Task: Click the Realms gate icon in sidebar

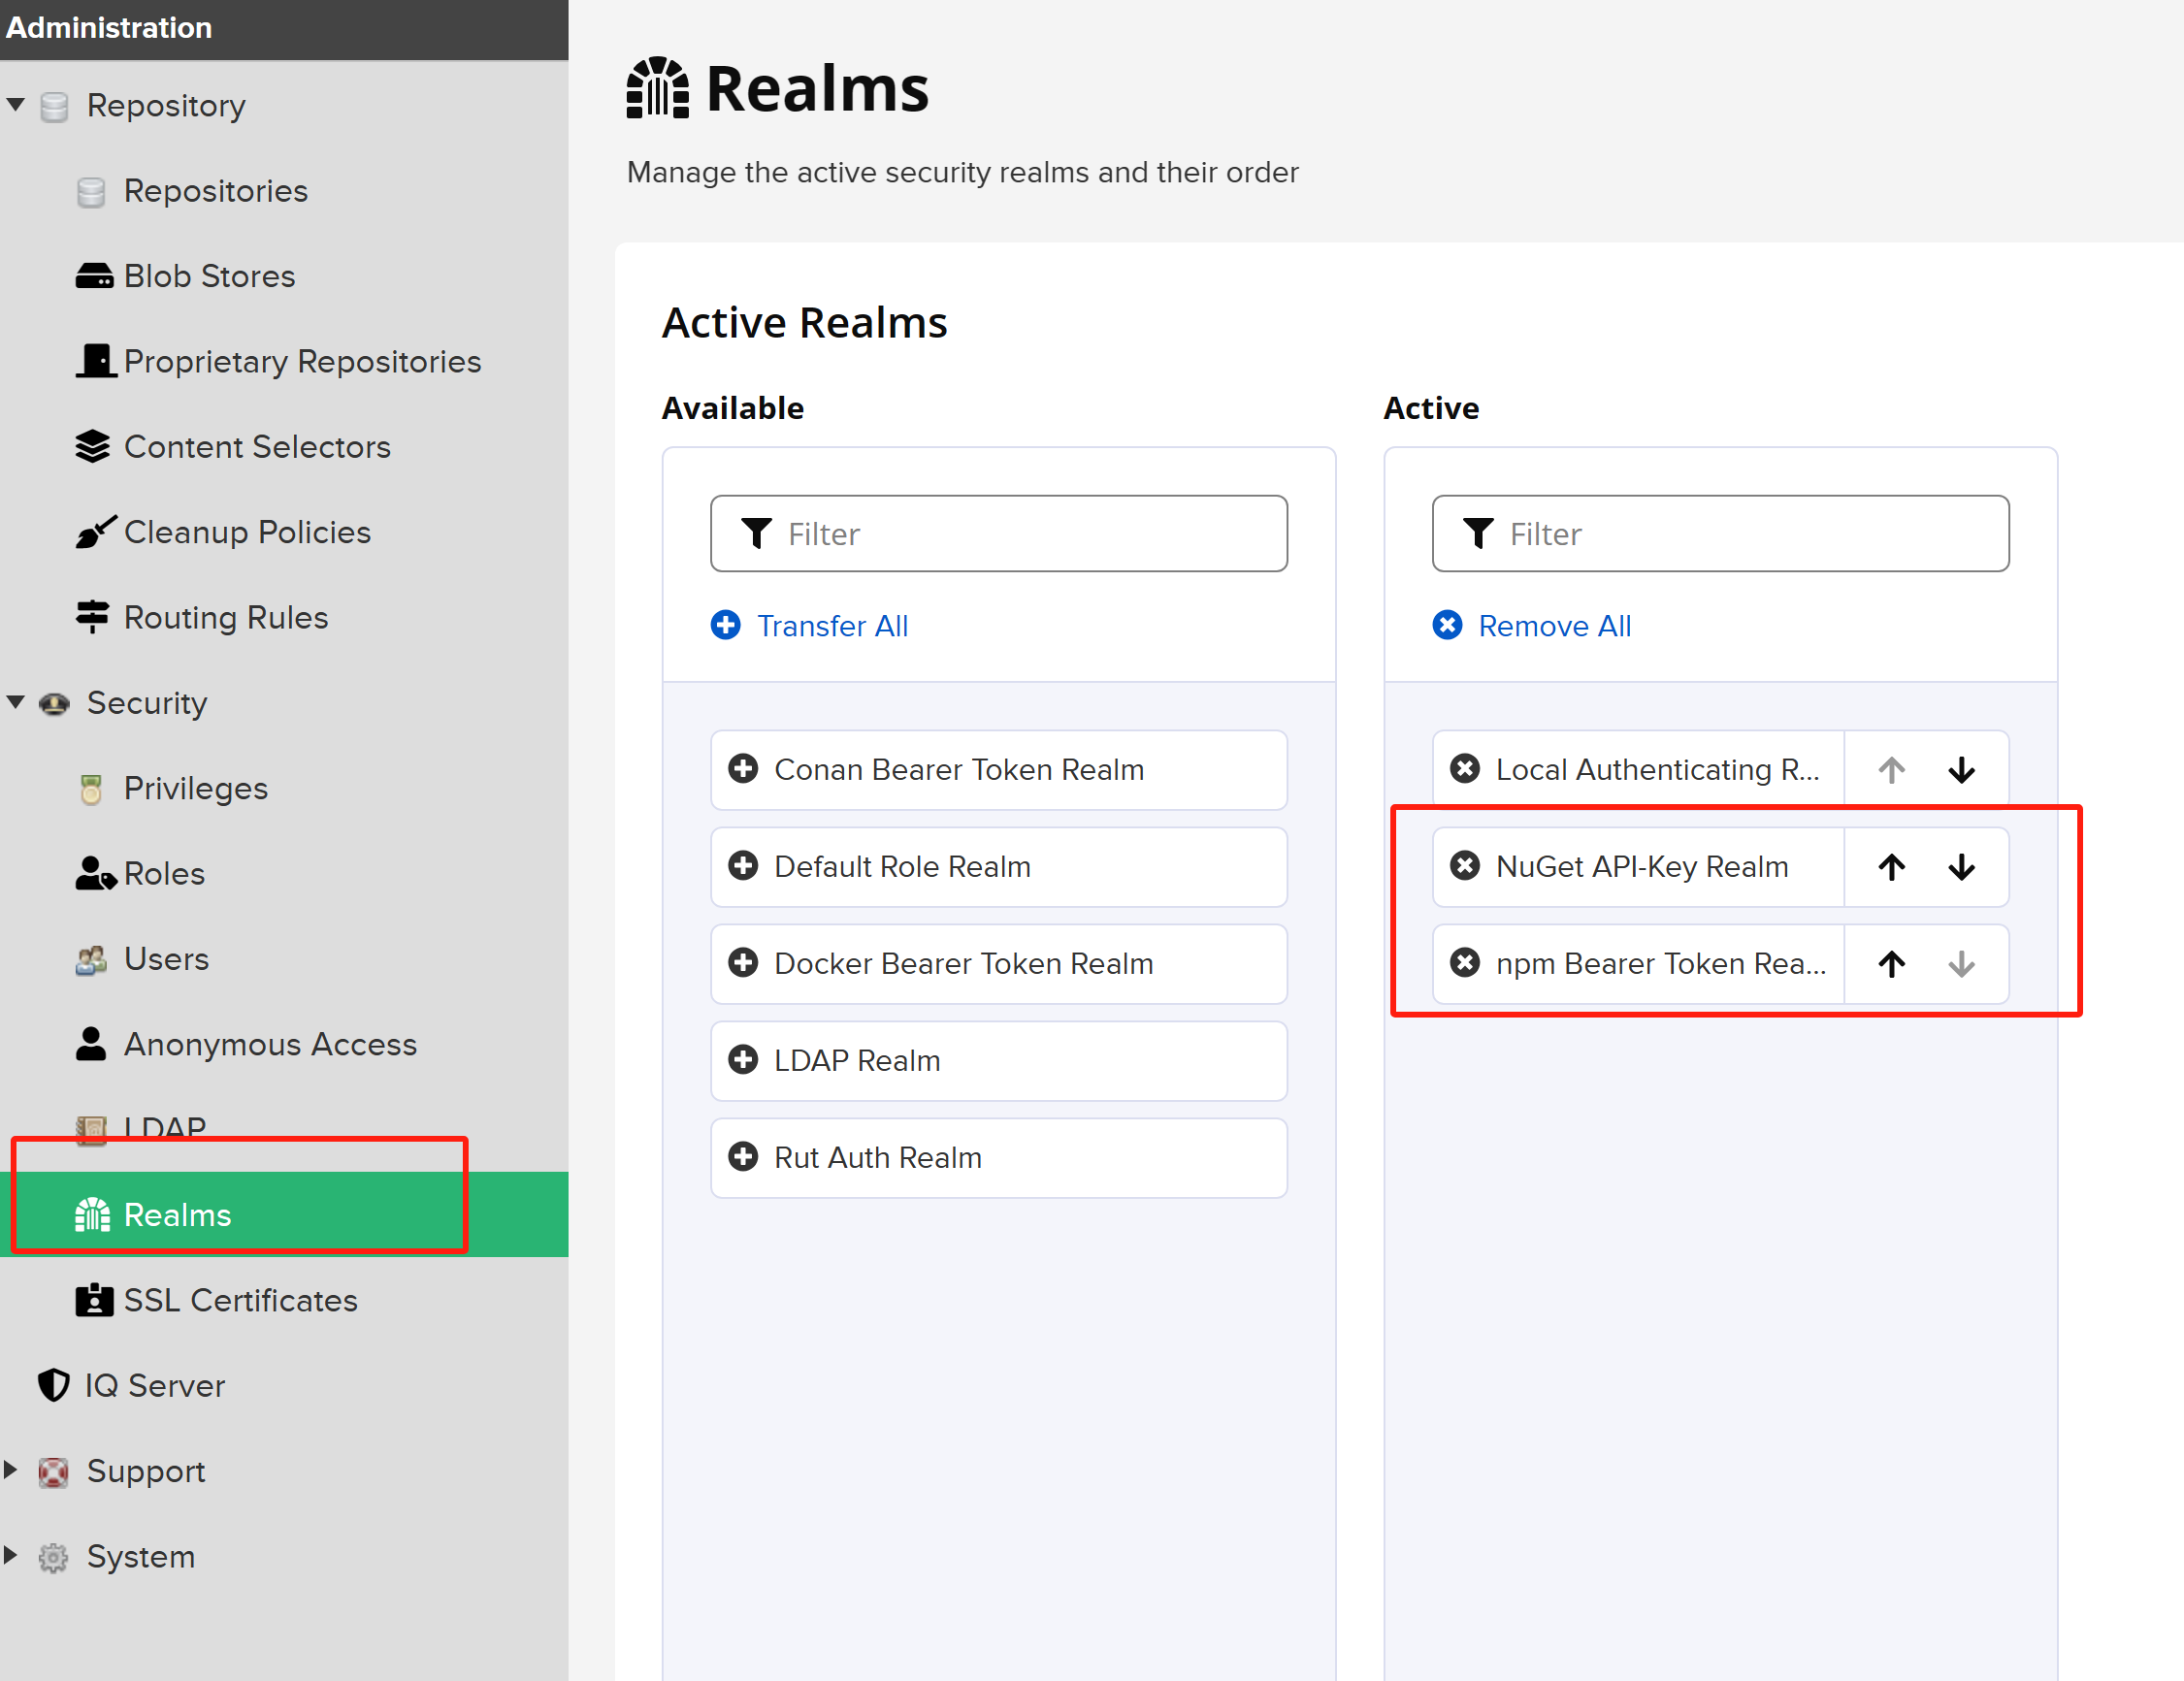Action: (x=92, y=1215)
